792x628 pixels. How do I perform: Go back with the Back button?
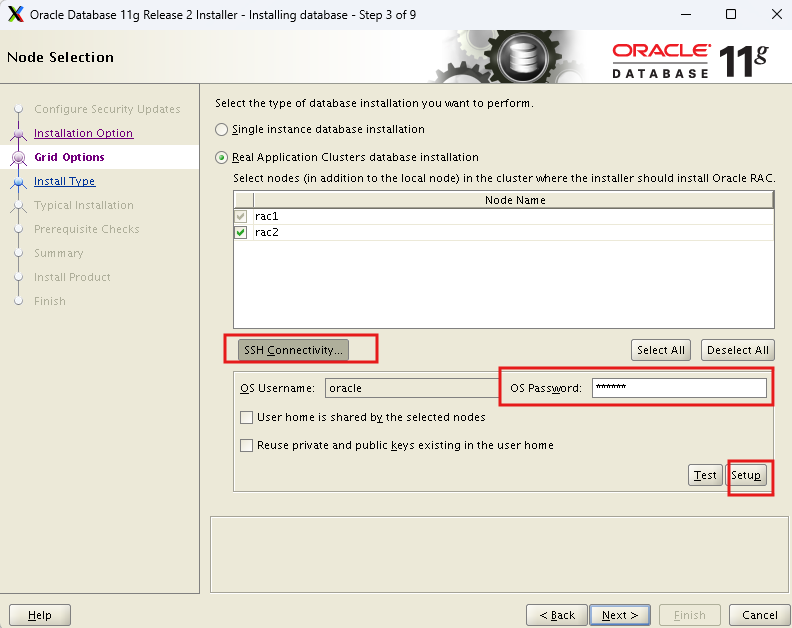(557, 615)
